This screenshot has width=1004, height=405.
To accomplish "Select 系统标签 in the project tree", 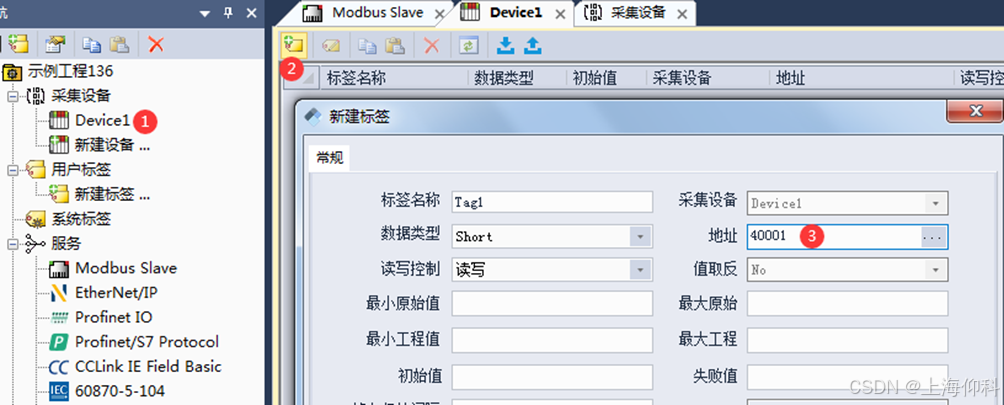I will [x=81, y=219].
